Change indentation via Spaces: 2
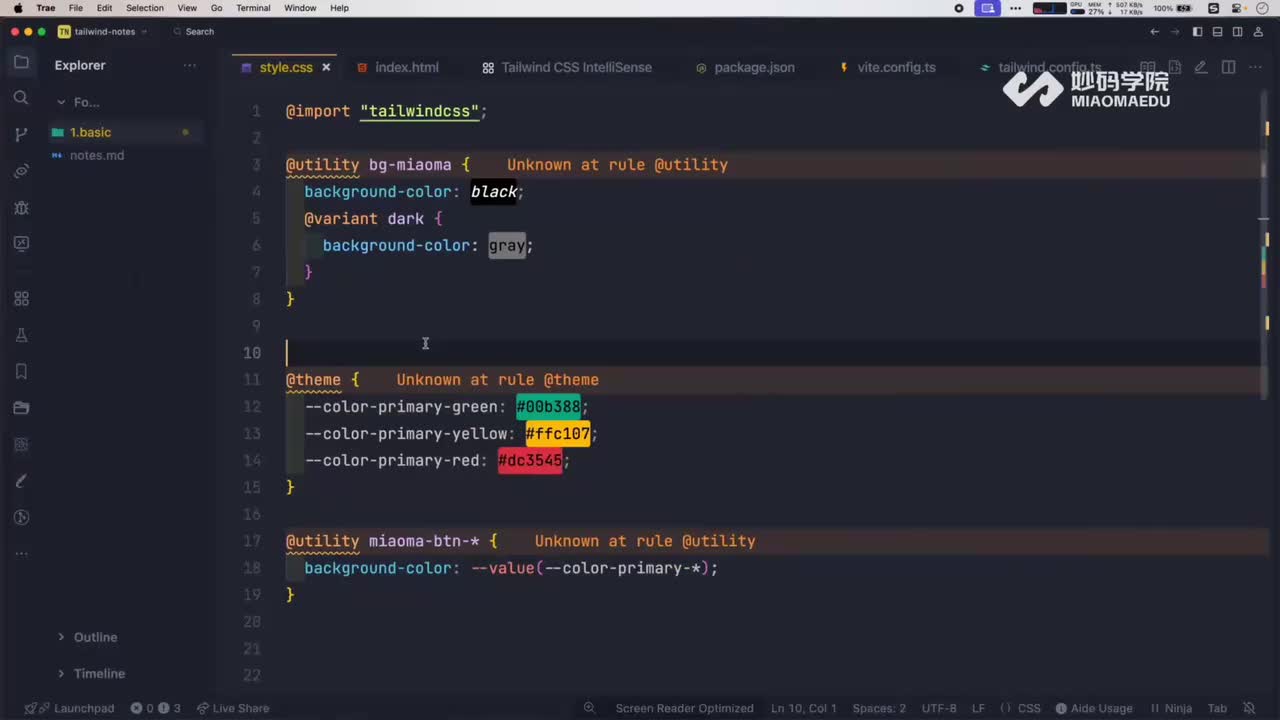Screen dimensions: 1280x720 (x=879, y=708)
